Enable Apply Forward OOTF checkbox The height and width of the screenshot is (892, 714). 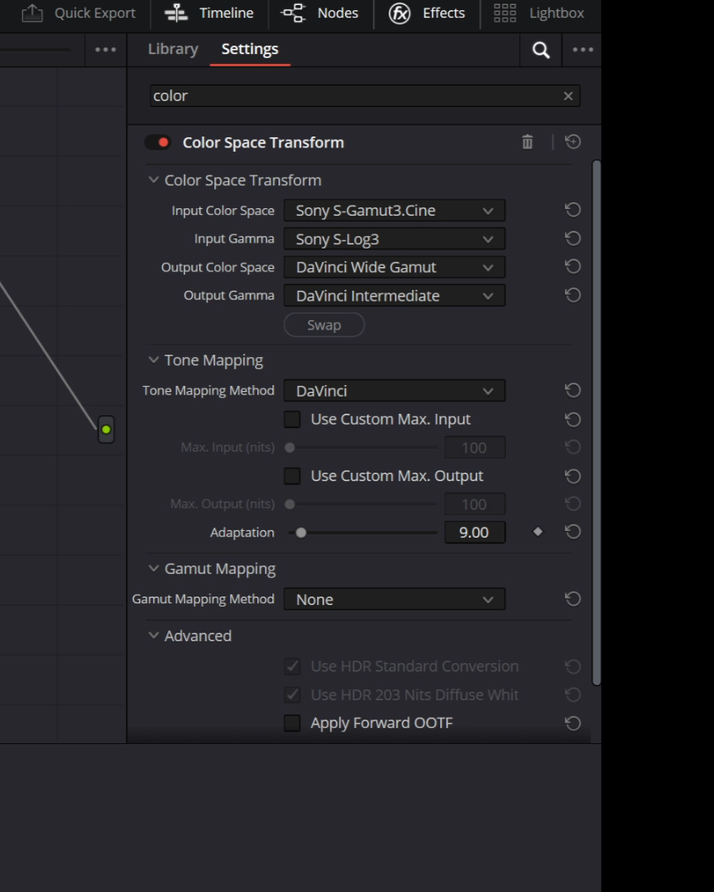click(x=292, y=723)
